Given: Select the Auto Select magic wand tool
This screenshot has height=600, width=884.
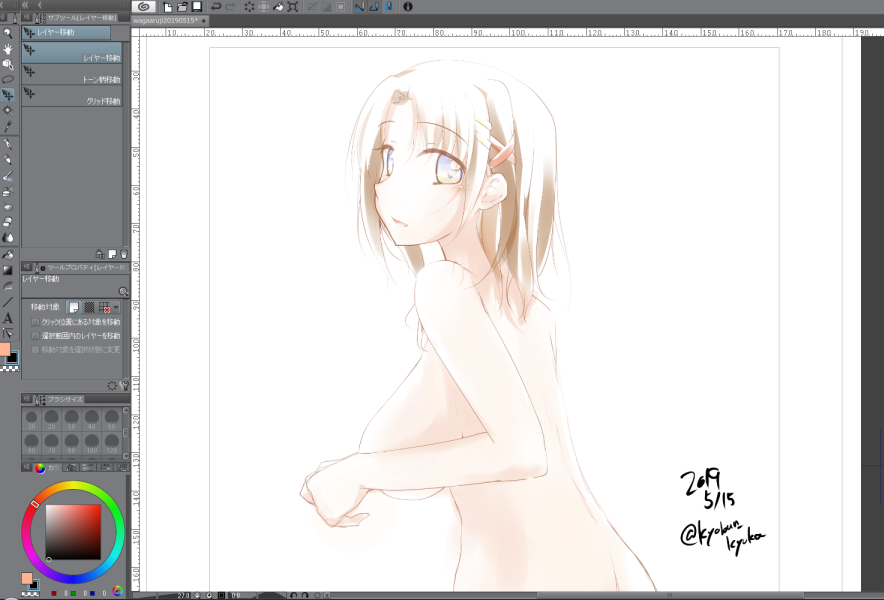Looking at the screenshot, I should 8,111.
